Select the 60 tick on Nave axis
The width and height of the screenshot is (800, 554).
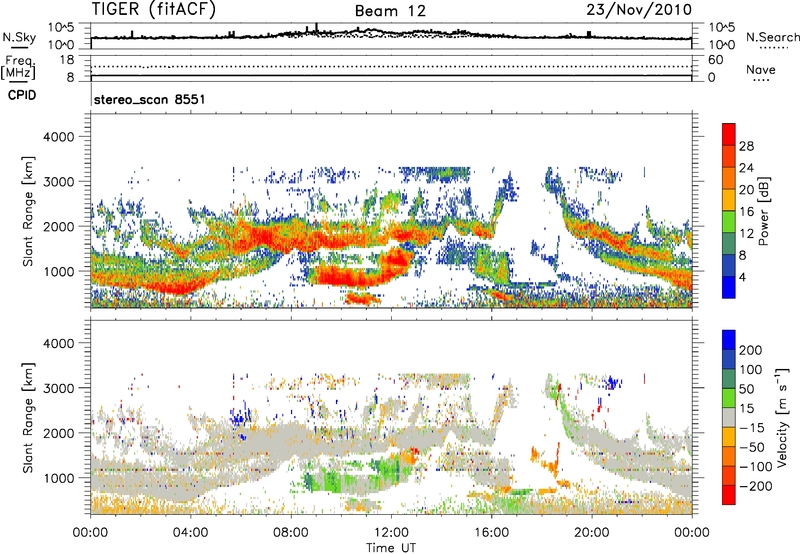click(x=716, y=60)
